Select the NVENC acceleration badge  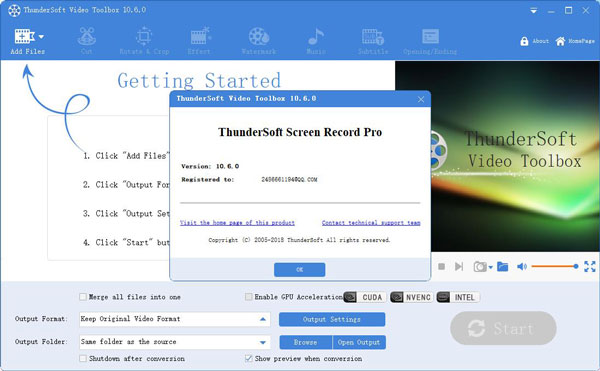click(412, 297)
